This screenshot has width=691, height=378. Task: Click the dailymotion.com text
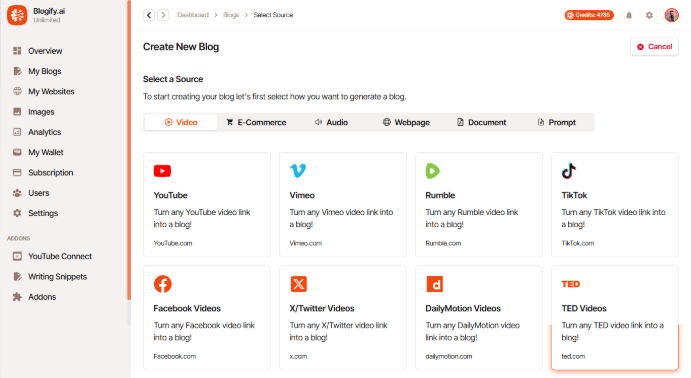coord(449,356)
